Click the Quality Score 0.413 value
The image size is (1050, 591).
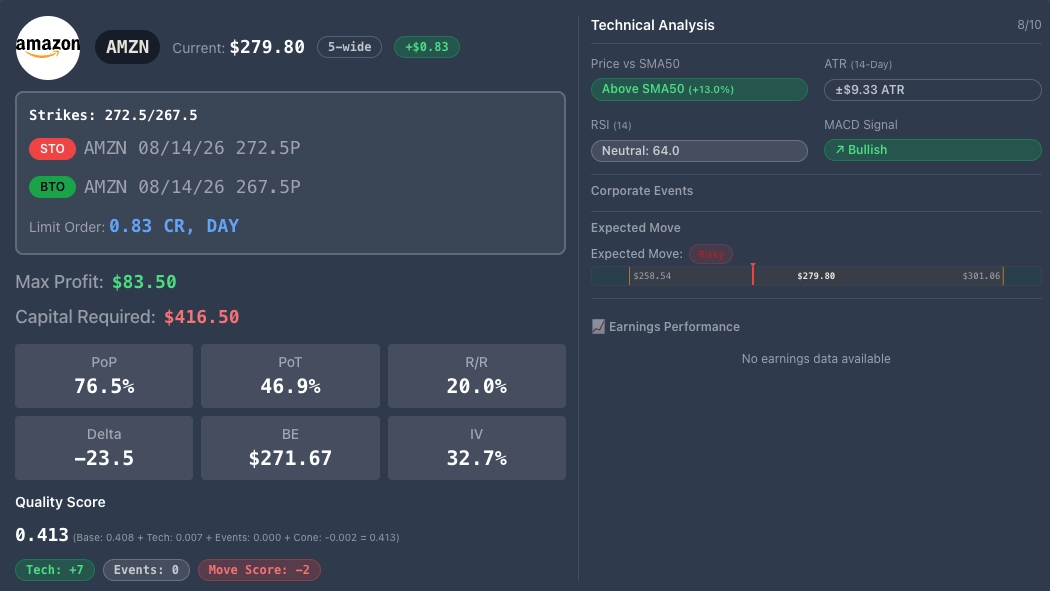[42, 535]
